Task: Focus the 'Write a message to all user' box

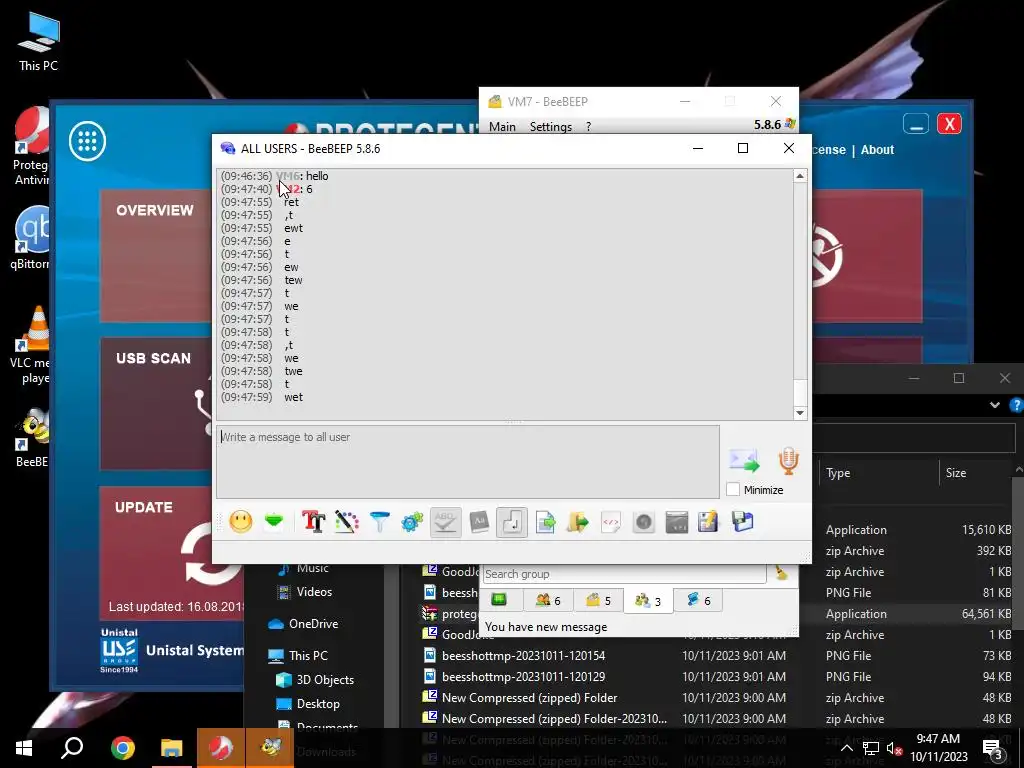Action: coord(468,462)
